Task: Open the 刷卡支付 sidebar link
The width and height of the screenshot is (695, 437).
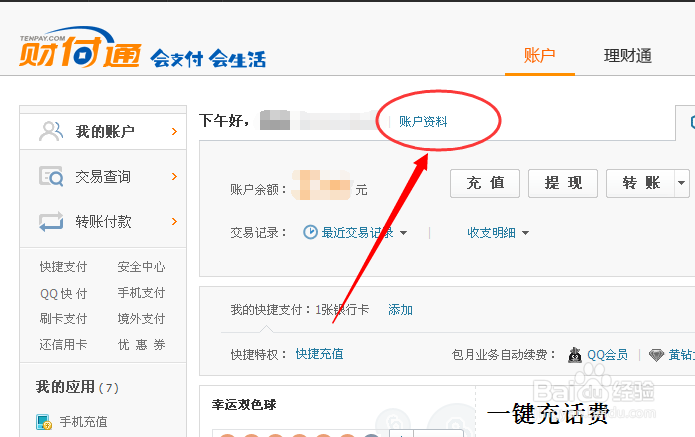Action: click(x=63, y=319)
